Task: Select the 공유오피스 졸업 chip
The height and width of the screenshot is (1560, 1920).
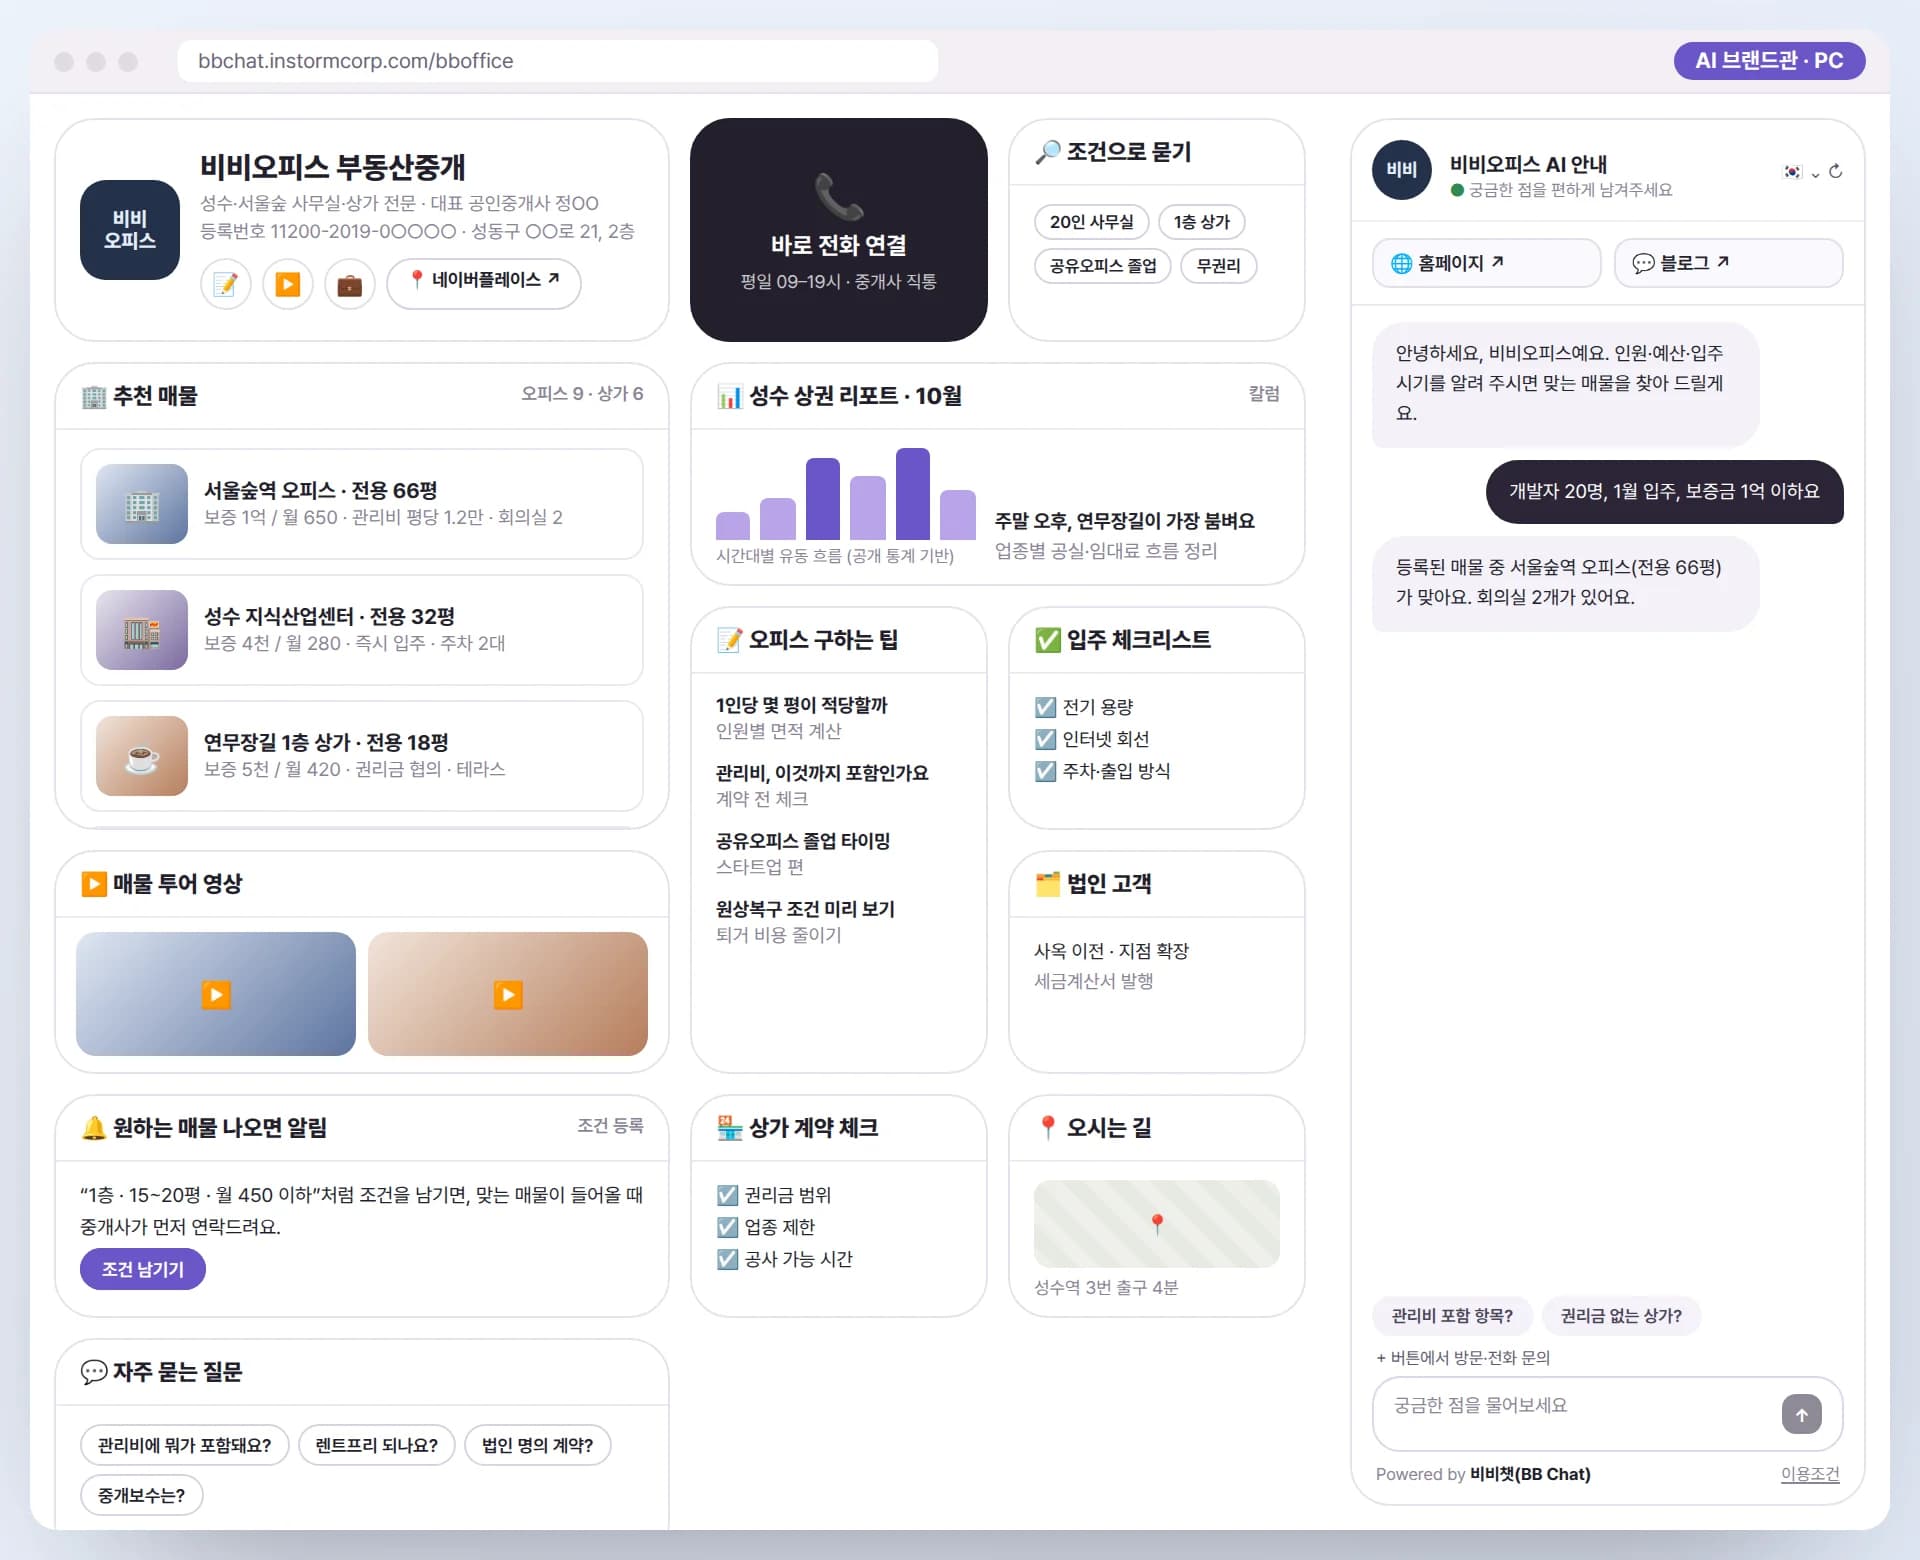Action: (x=1102, y=266)
